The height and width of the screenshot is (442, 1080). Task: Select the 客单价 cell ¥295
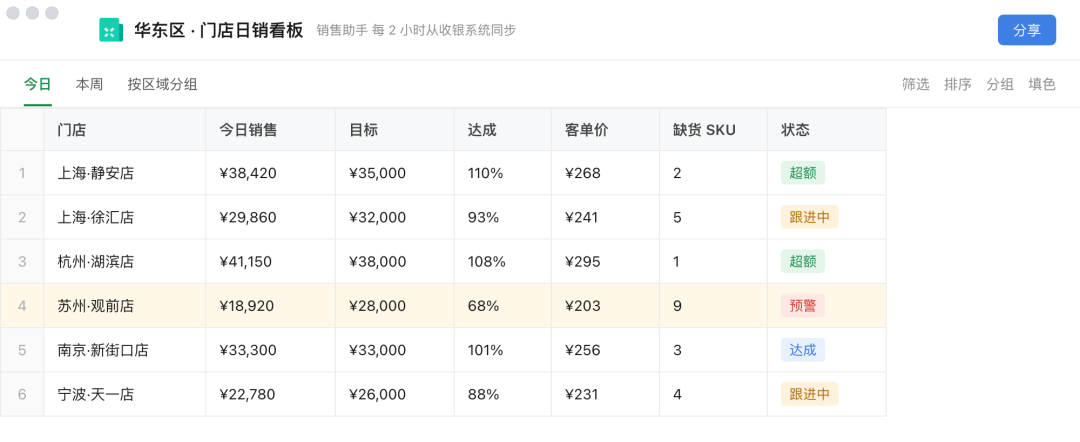[x=605, y=262]
